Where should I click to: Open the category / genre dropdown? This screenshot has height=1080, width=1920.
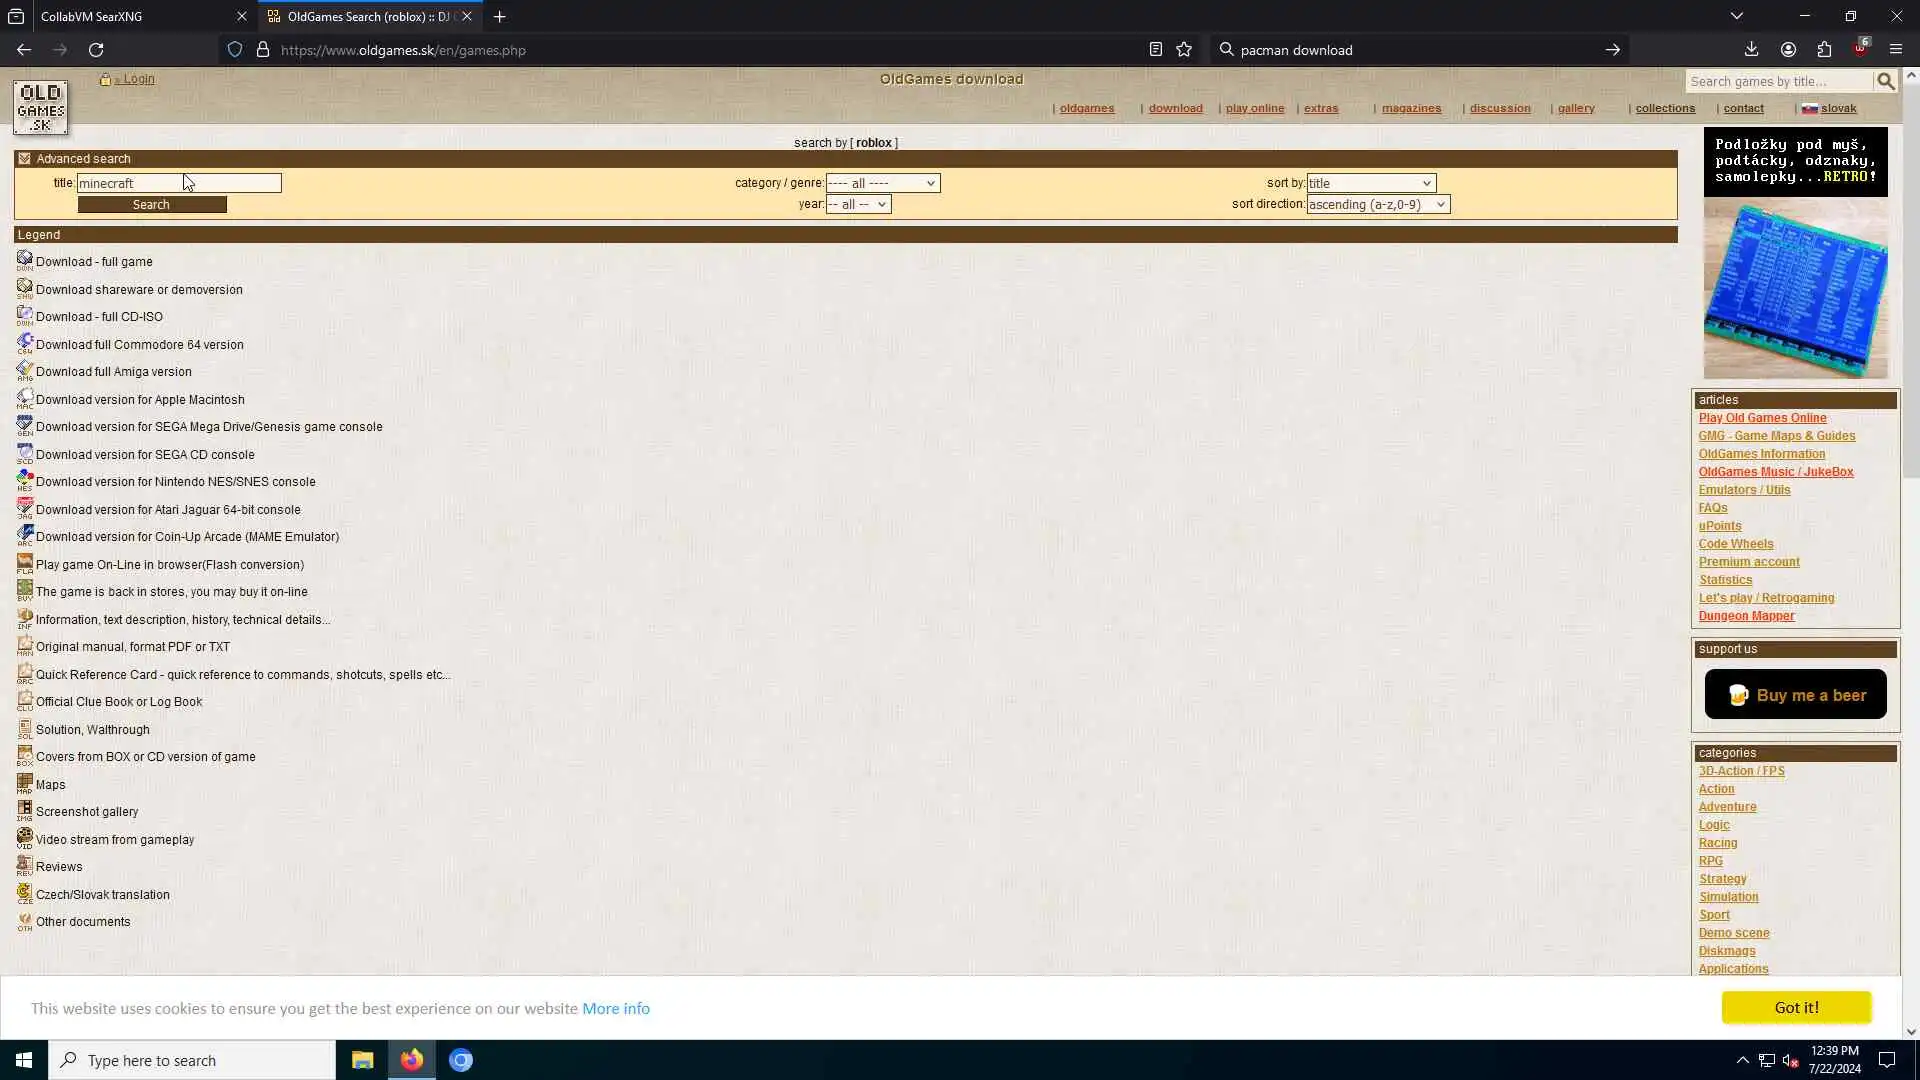click(882, 183)
